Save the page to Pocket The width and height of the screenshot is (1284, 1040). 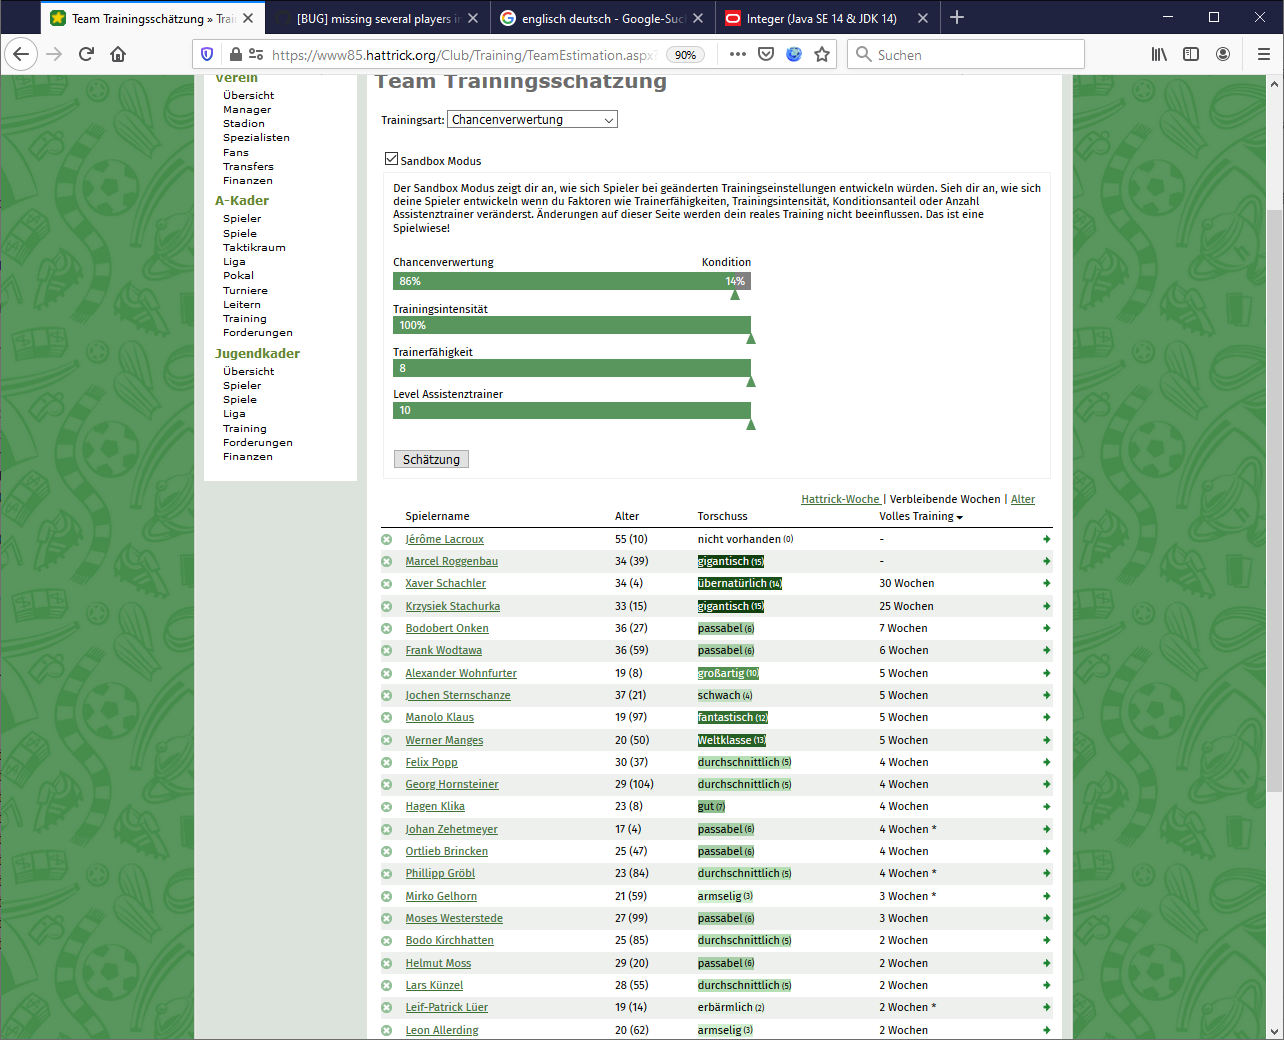click(x=766, y=54)
